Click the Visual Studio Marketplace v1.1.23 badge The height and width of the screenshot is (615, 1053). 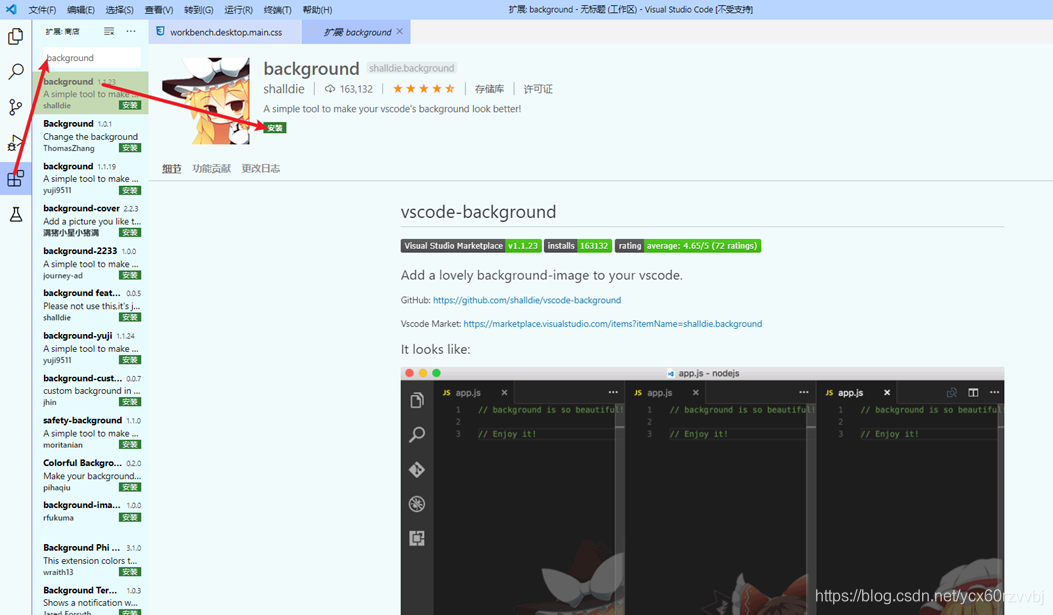point(471,246)
